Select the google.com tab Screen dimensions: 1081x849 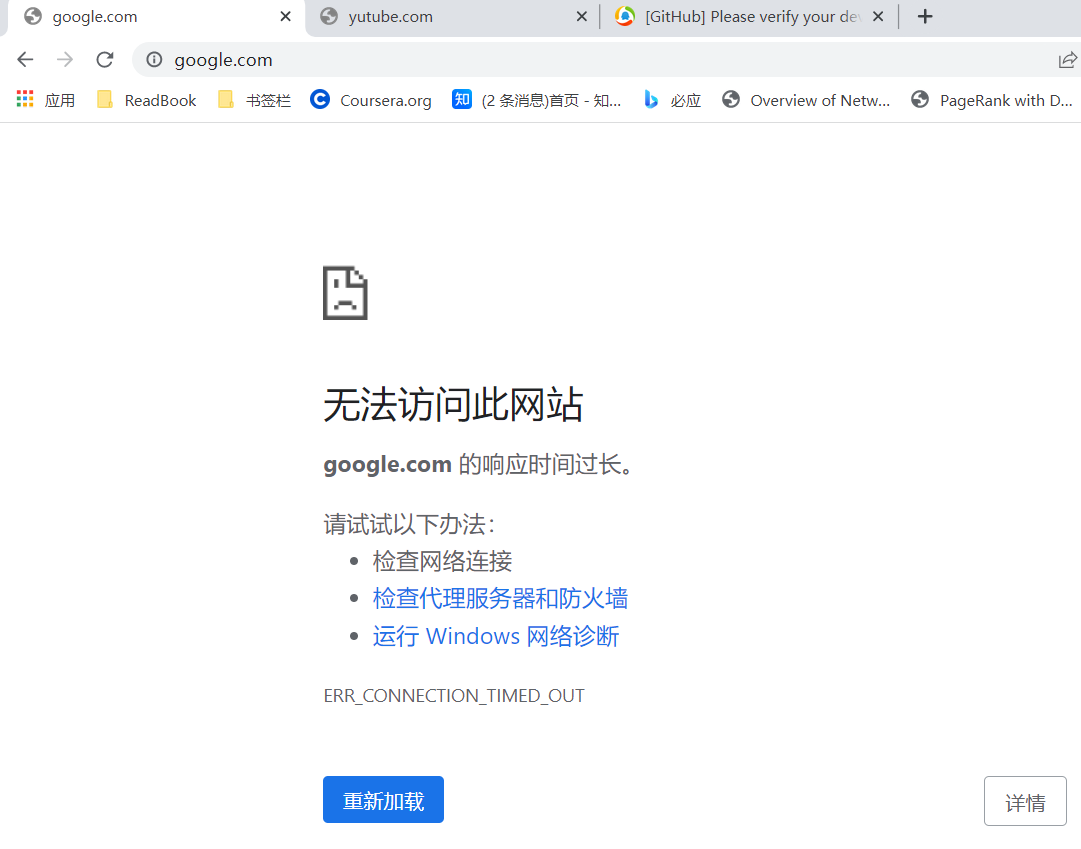tap(155, 17)
